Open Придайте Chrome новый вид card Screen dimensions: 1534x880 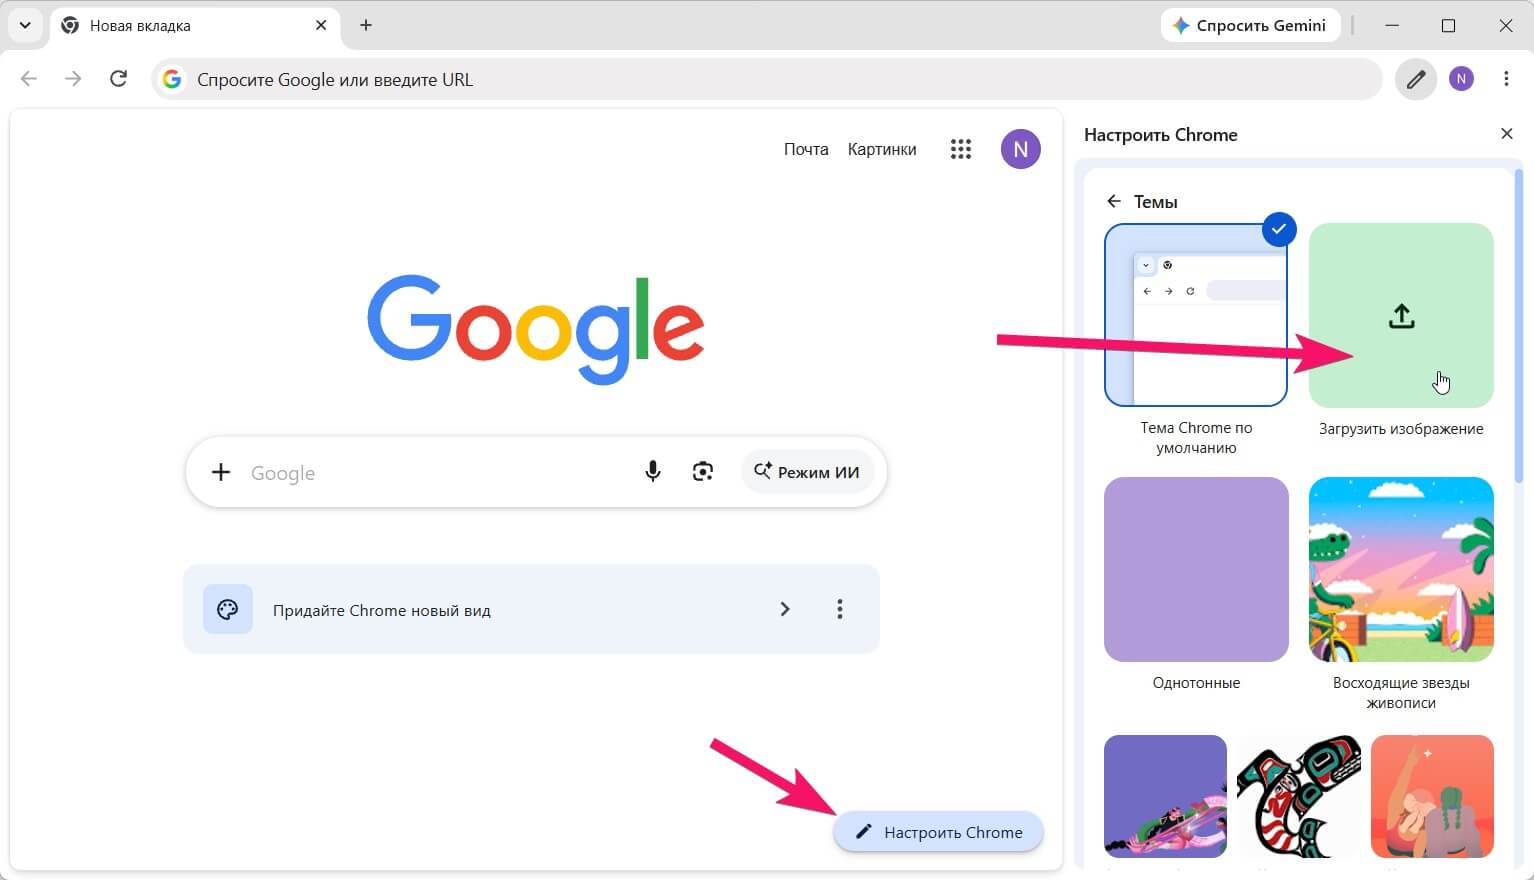(x=531, y=609)
